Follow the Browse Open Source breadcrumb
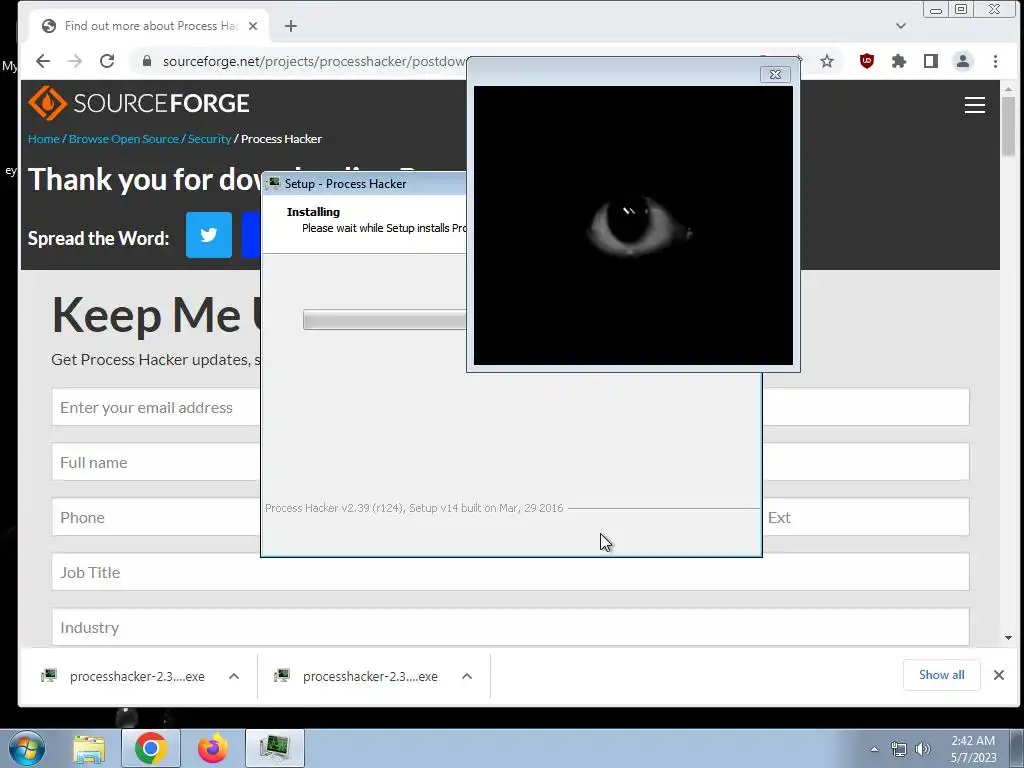This screenshot has width=1024, height=768. tap(123, 139)
